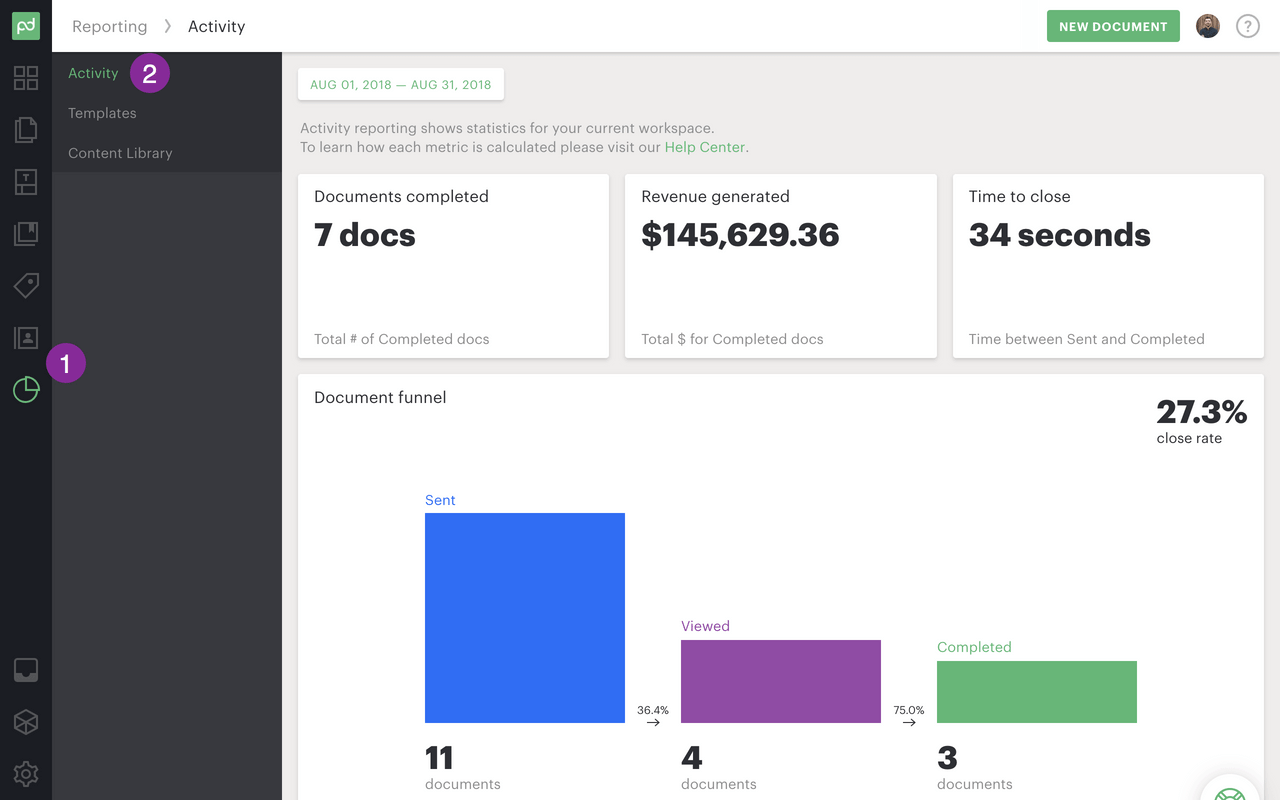Open the AUG 01 — AUG 31 date range selector
Screen dimensions: 1280x800
click(400, 84)
